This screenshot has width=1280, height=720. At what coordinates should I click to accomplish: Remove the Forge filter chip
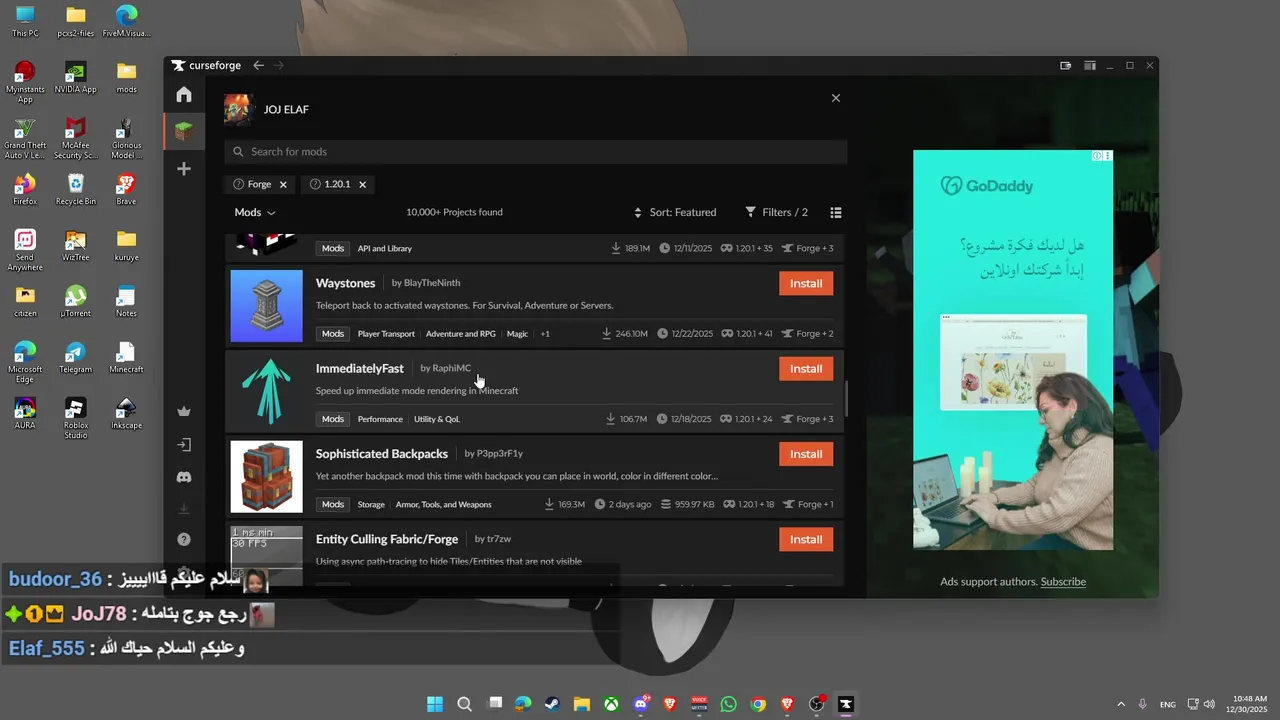[283, 184]
